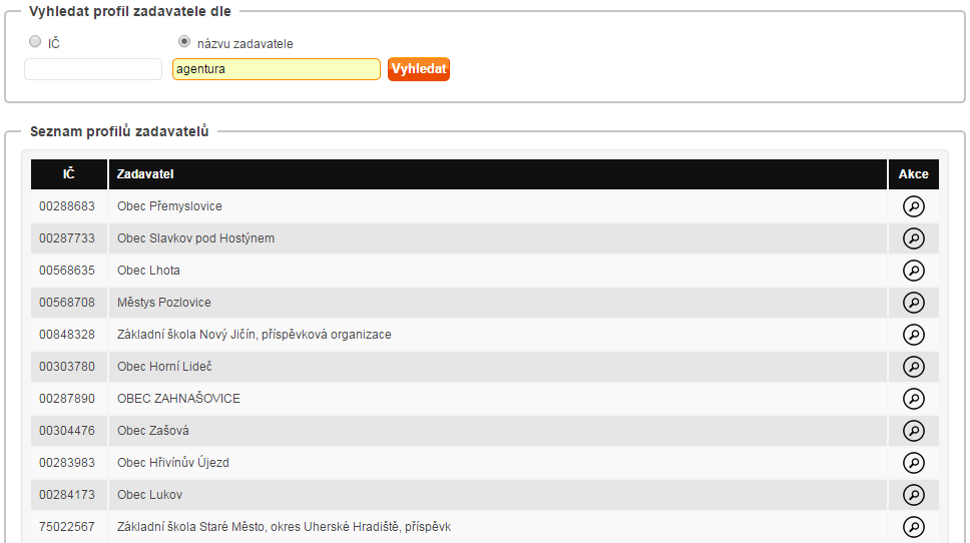This screenshot has height=543, width=970.
Task: View detail icon for Základní škola Staré Město
Action: (913, 527)
